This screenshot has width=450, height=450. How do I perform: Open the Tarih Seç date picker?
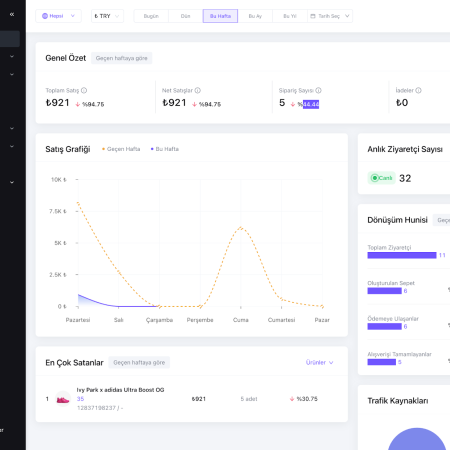330,16
